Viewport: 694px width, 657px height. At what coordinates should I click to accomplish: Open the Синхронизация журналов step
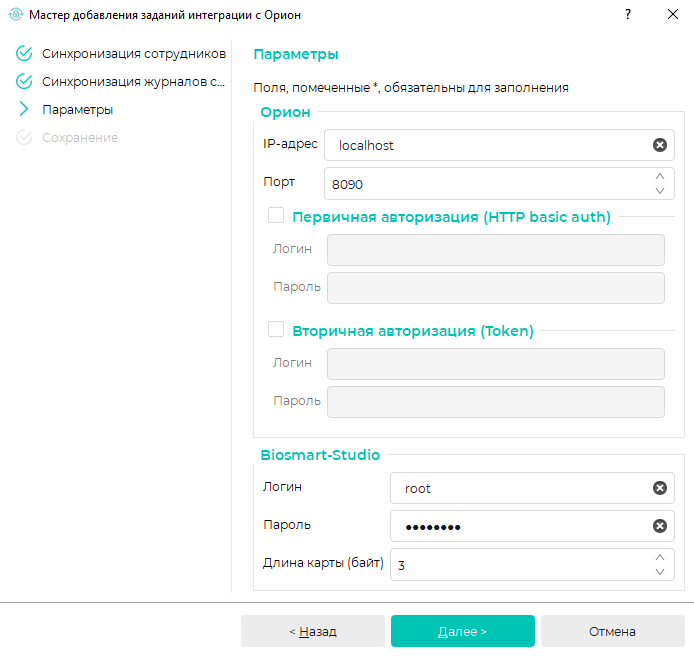point(133,81)
